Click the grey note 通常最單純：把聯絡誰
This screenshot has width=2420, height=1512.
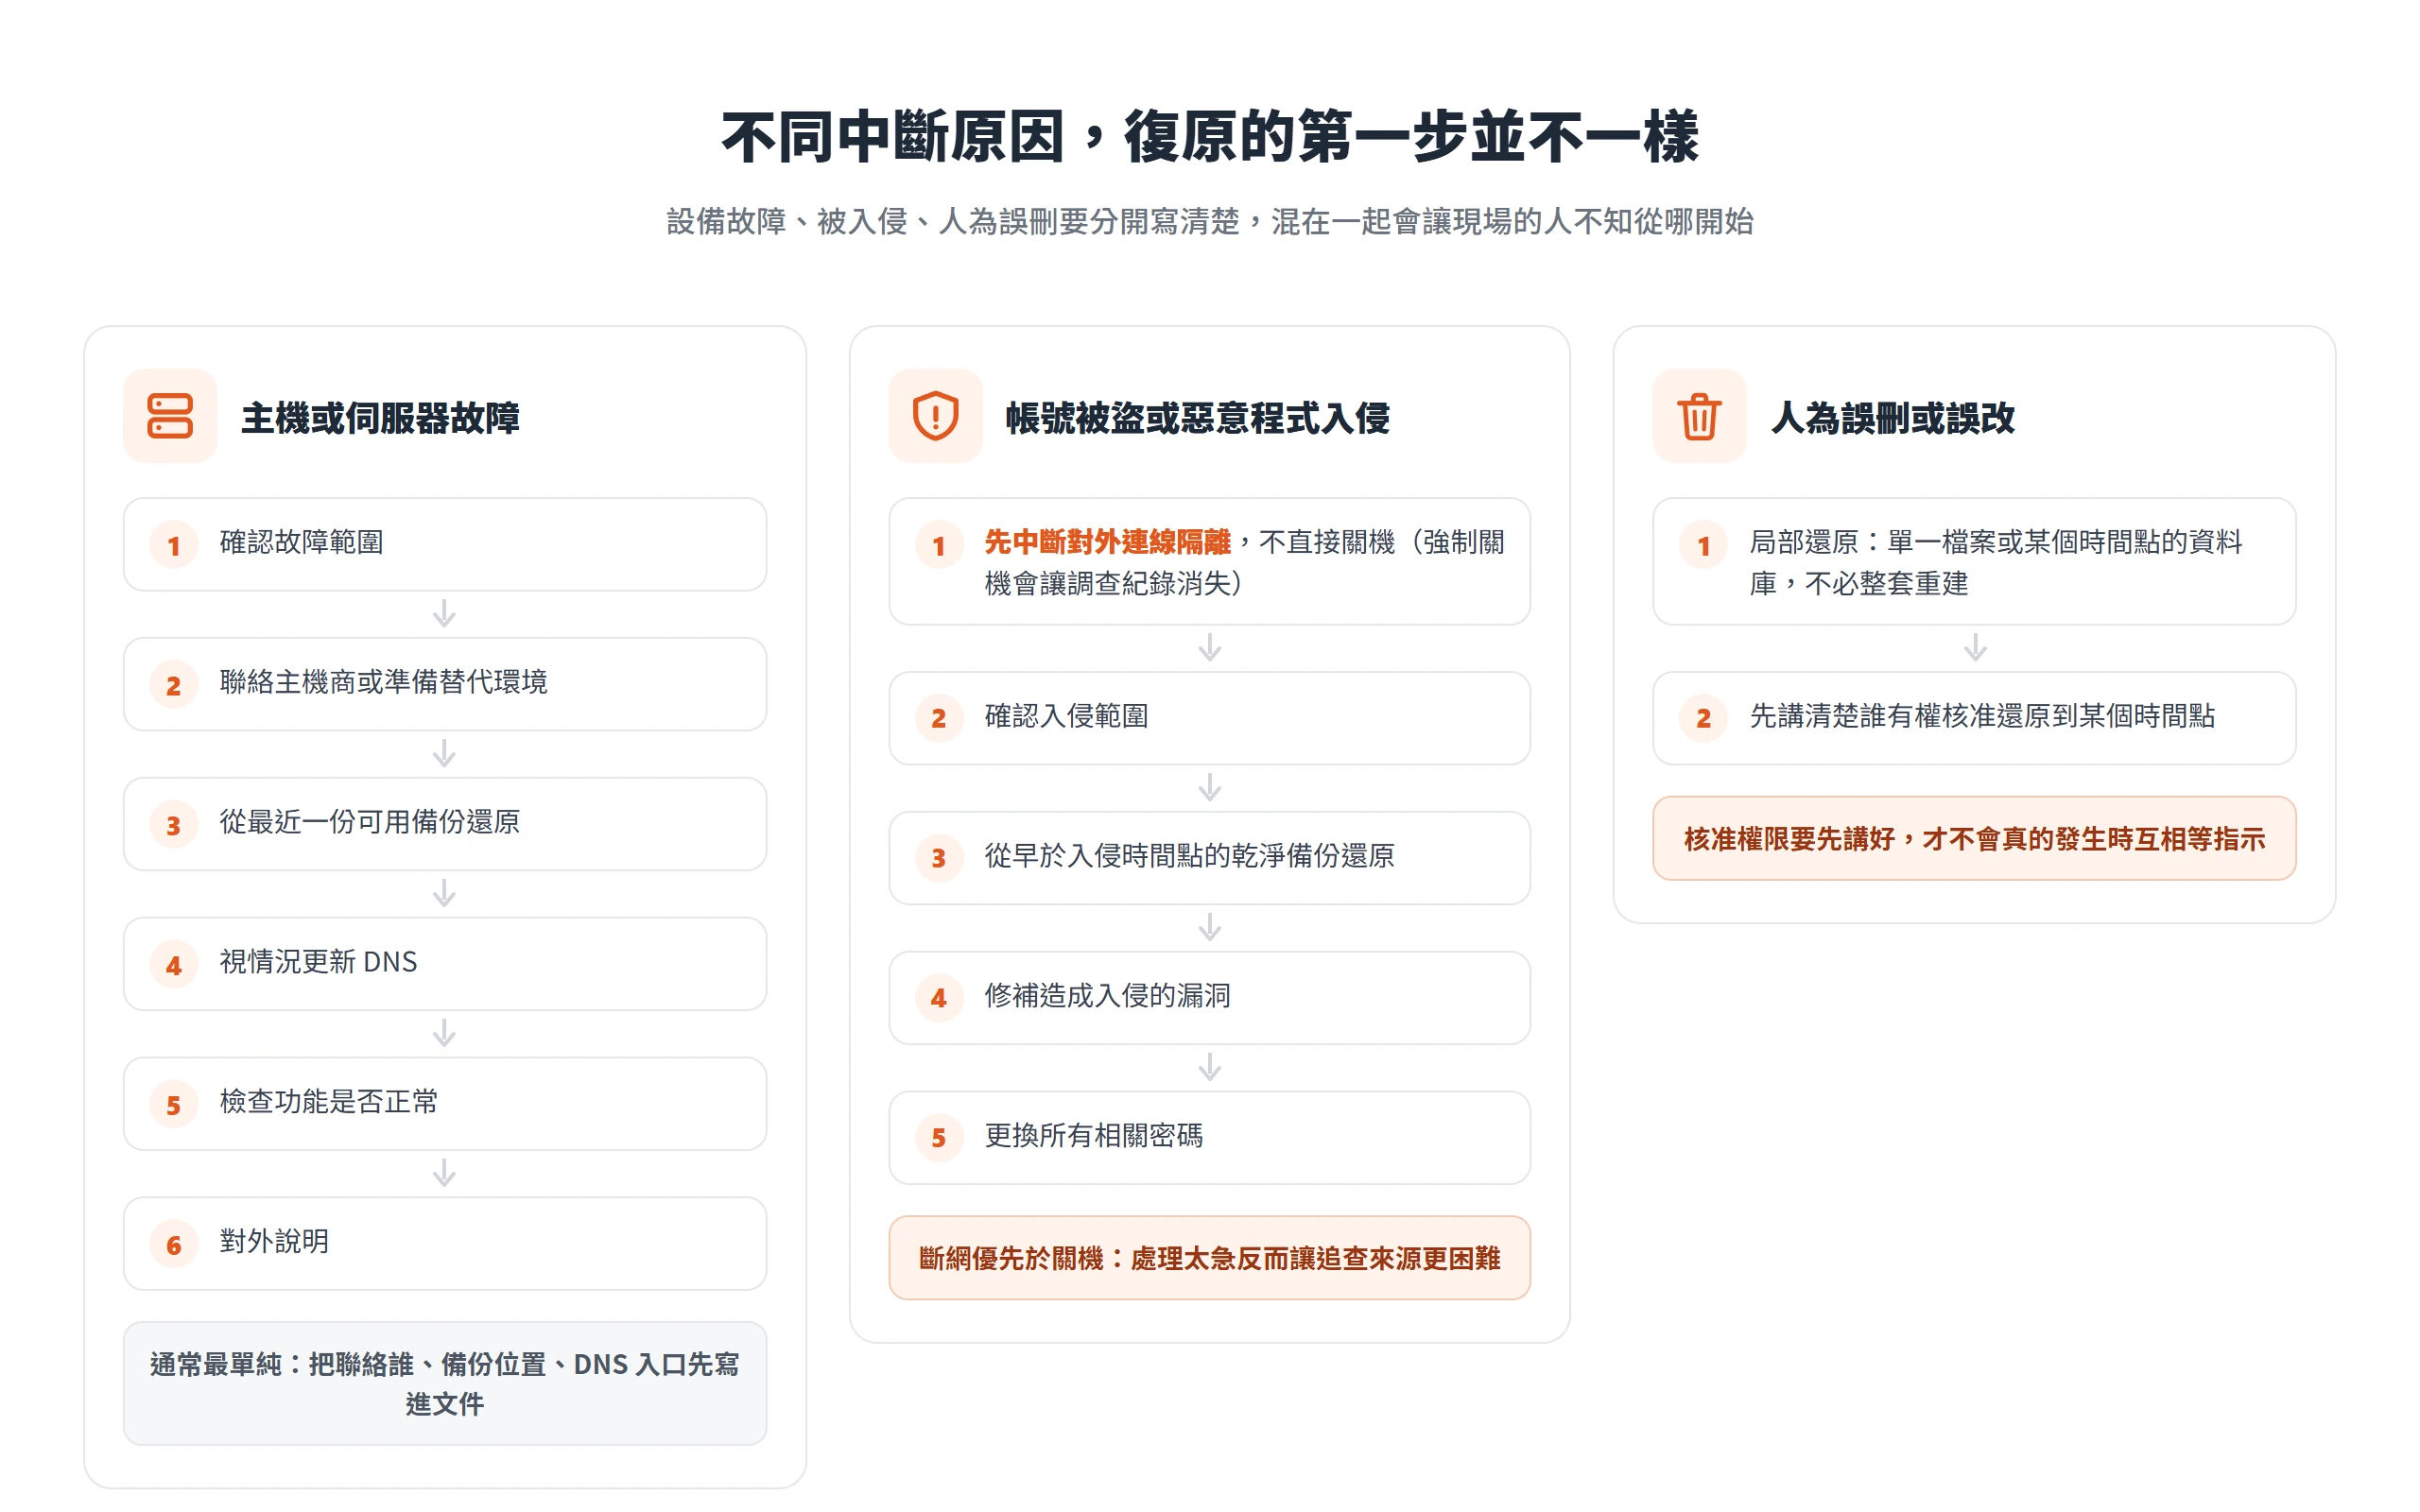[445, 1384]
